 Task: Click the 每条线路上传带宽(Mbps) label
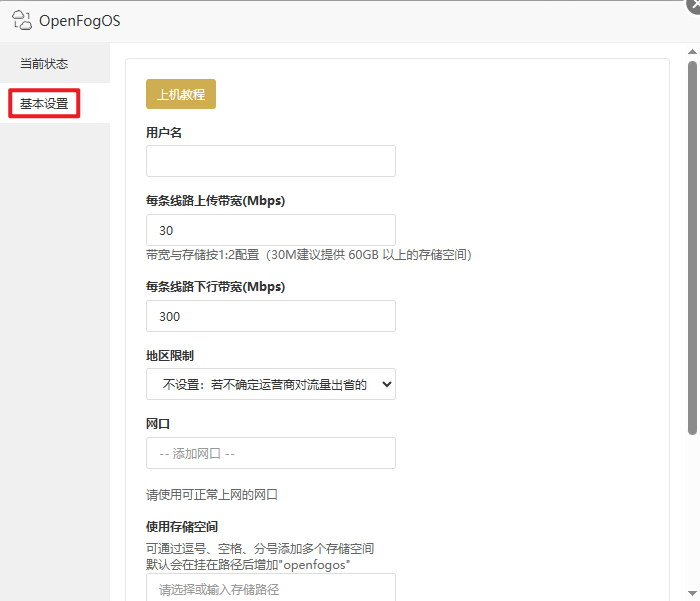pyautogui.click(x=215, y=201)
